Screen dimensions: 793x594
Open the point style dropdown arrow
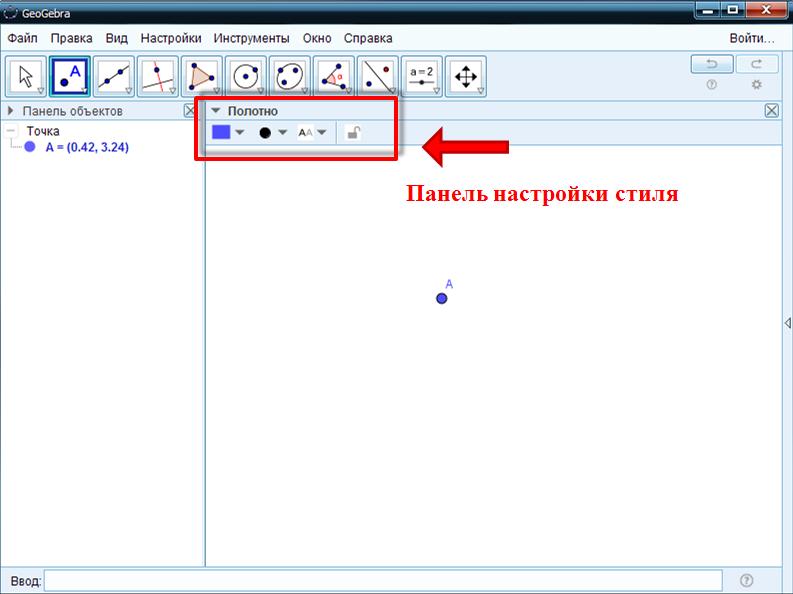tap(283, 132)
